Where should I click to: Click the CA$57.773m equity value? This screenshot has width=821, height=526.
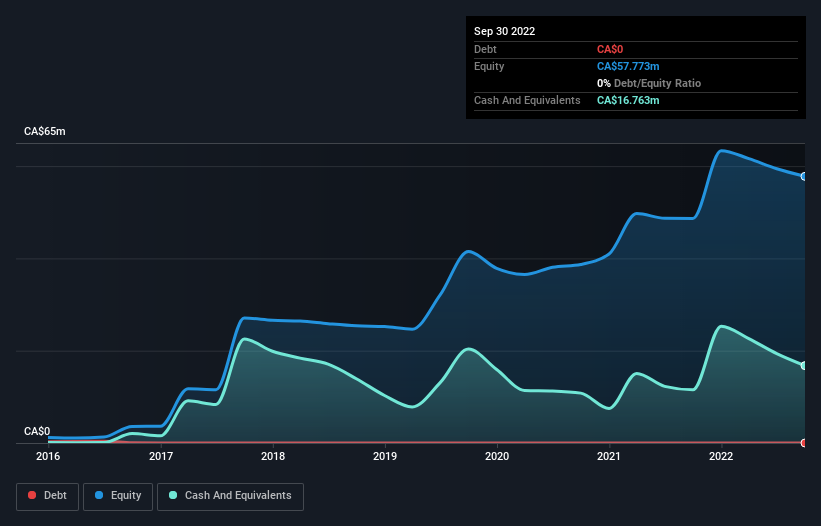tap(628, 66)
